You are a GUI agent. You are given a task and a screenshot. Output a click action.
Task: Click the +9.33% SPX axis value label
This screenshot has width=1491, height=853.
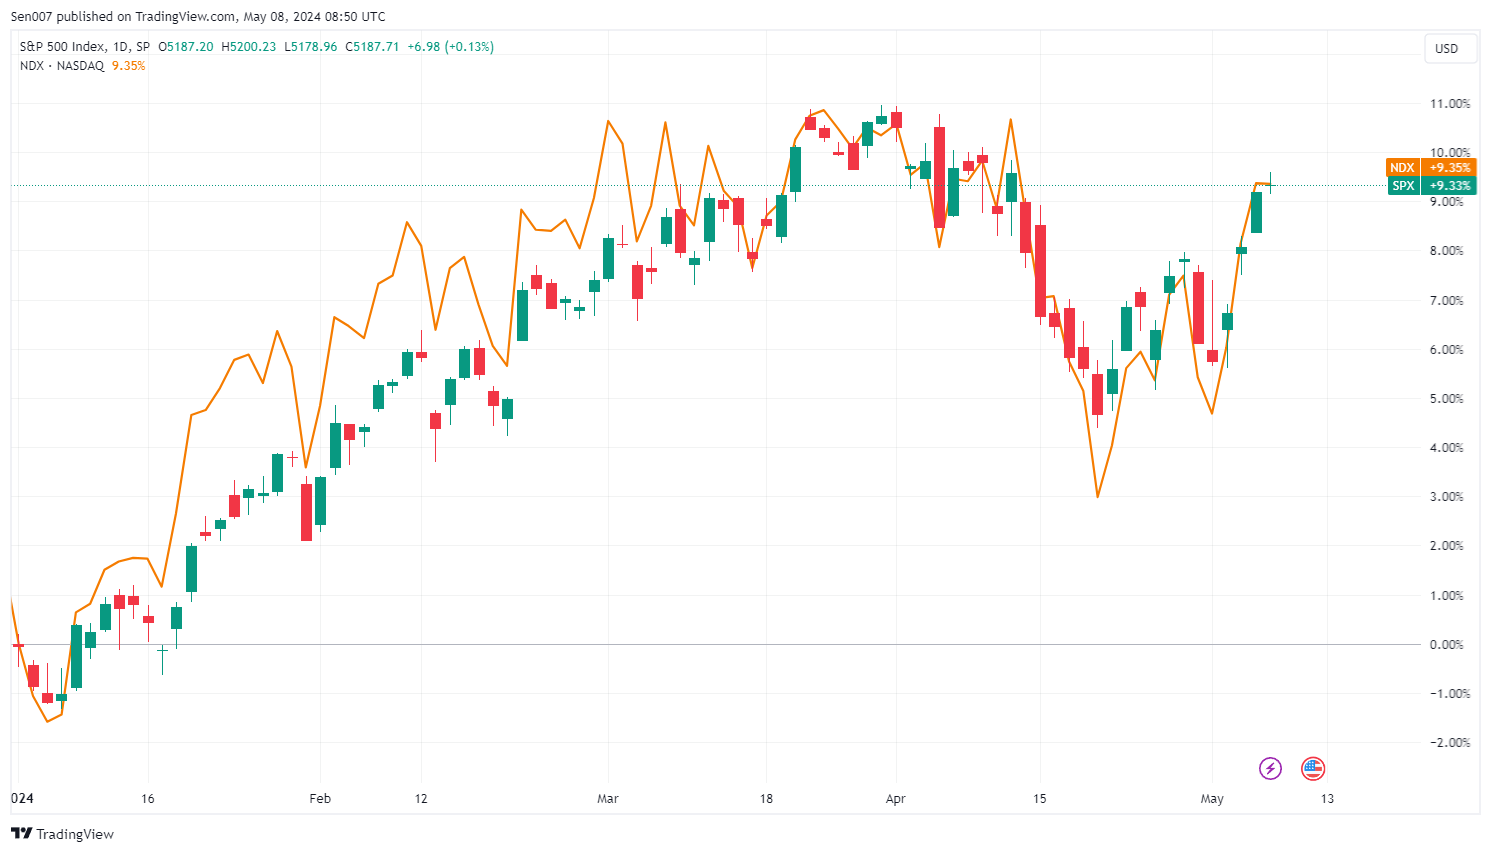(1449, 186)
